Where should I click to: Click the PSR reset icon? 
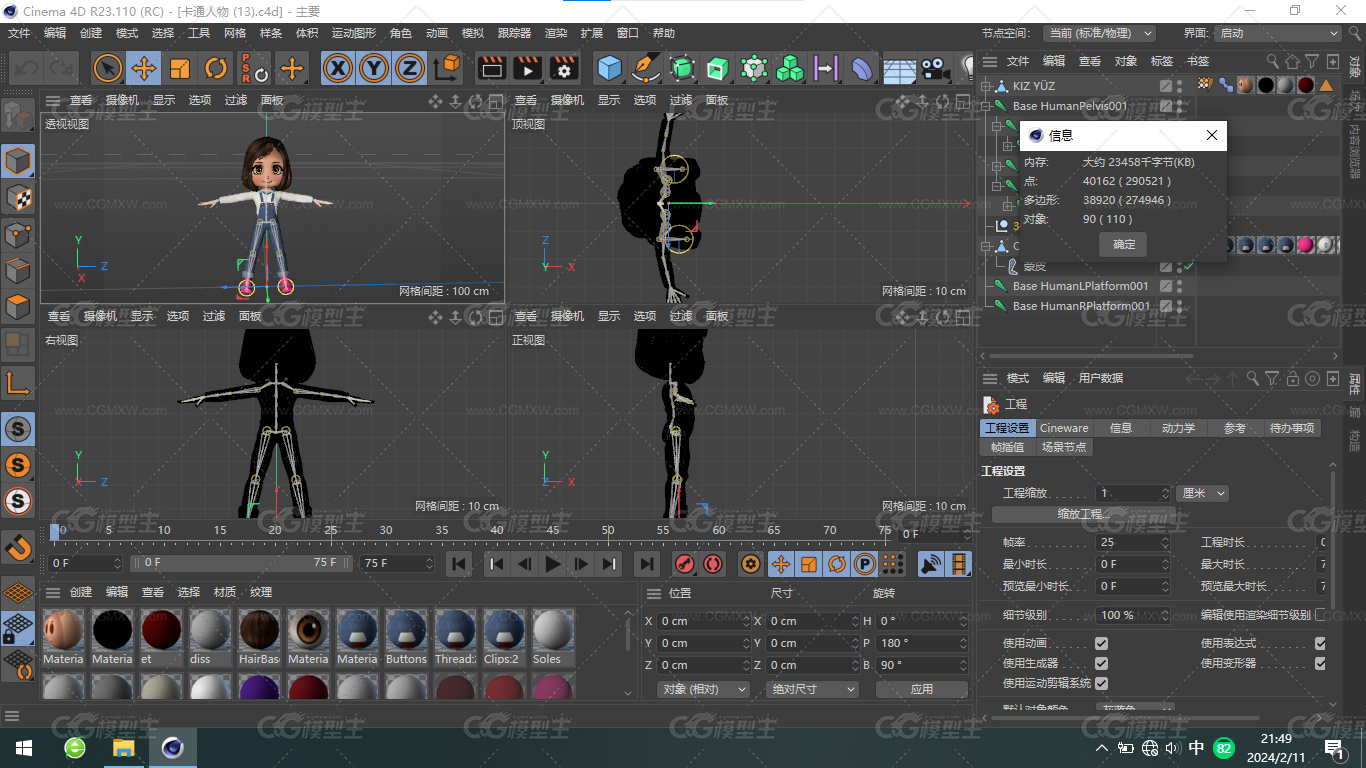pos(254,68)
